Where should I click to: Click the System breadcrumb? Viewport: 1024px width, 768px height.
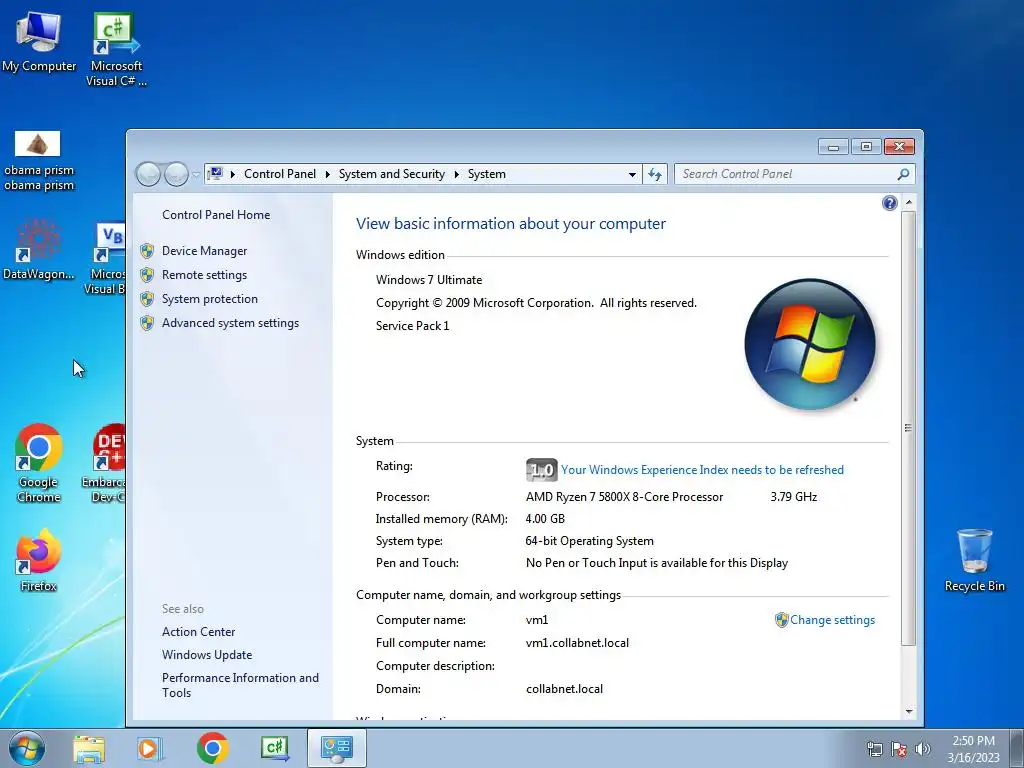pos(487,174)
